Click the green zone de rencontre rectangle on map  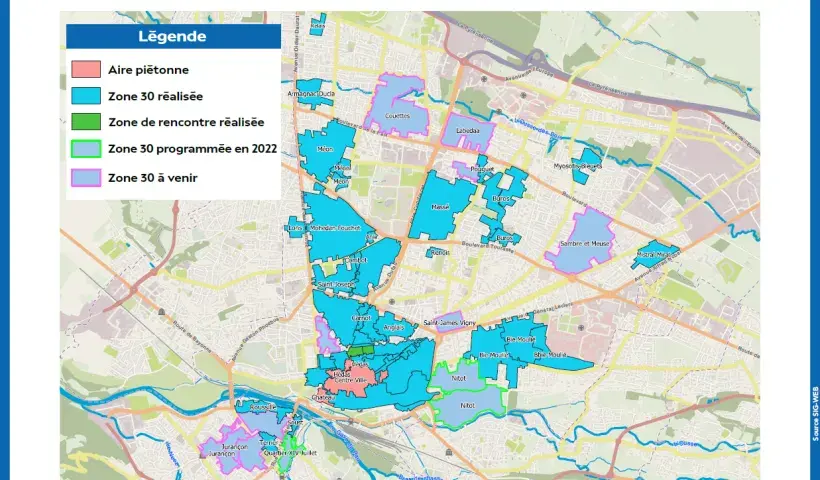[361, 352]
